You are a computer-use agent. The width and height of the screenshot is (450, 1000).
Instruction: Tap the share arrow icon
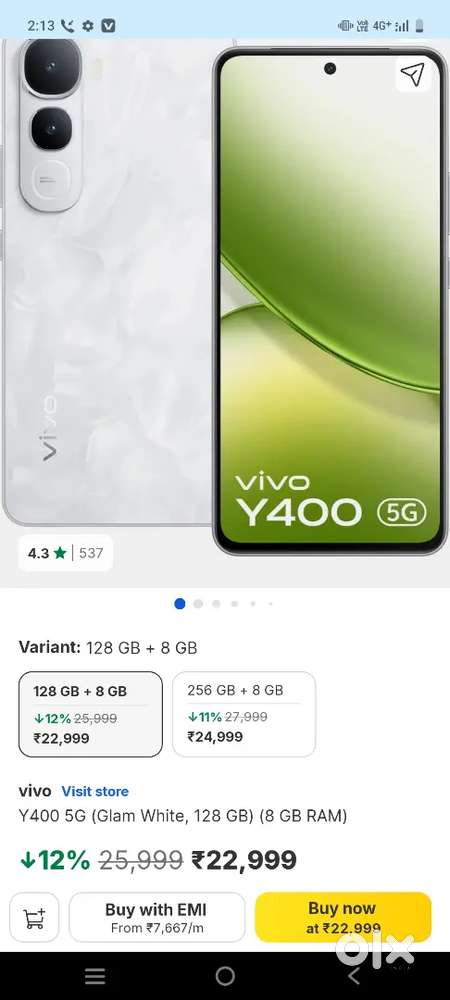[412, 75]
